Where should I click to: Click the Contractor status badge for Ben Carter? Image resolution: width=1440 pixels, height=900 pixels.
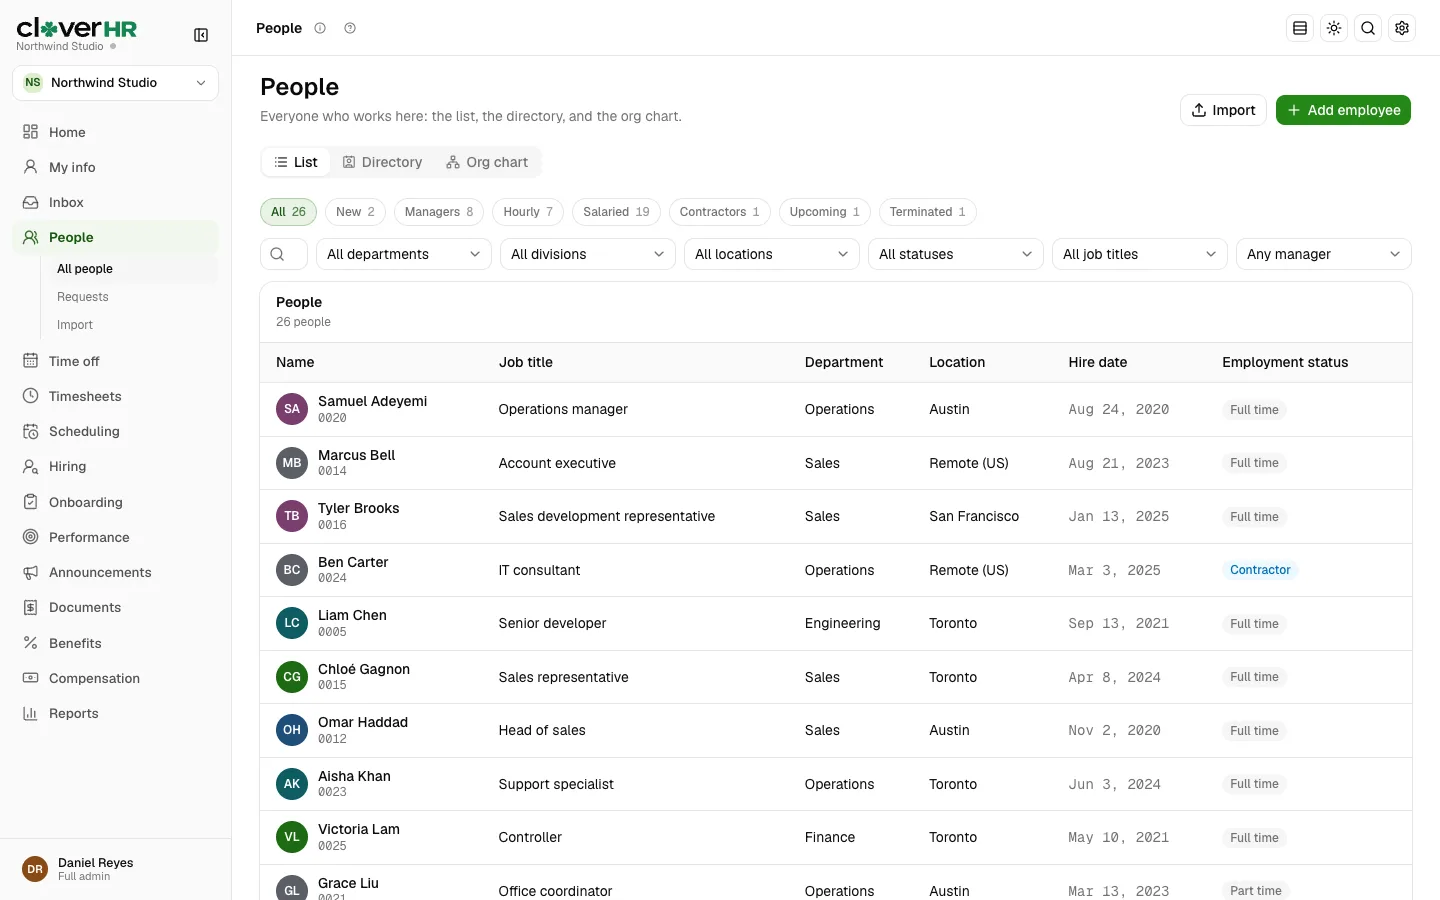(x=1260, y=570)
